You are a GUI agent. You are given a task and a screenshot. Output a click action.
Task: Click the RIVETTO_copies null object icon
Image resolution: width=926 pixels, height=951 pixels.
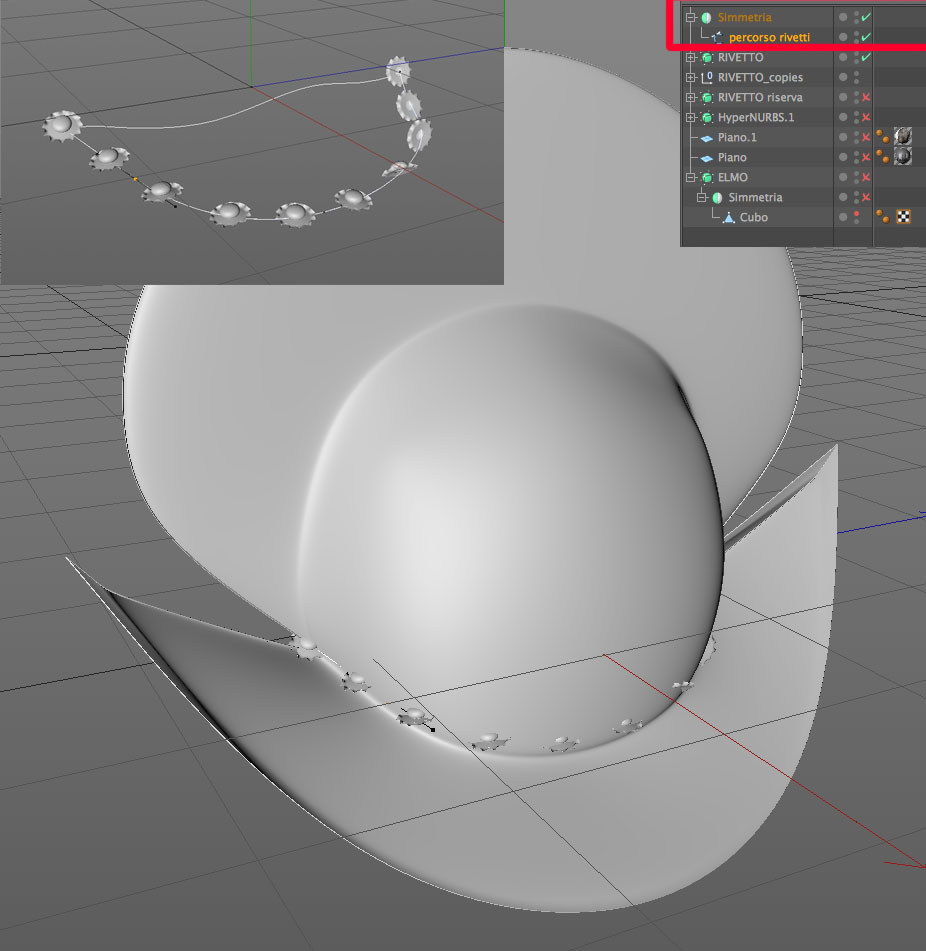click(706, 78)
